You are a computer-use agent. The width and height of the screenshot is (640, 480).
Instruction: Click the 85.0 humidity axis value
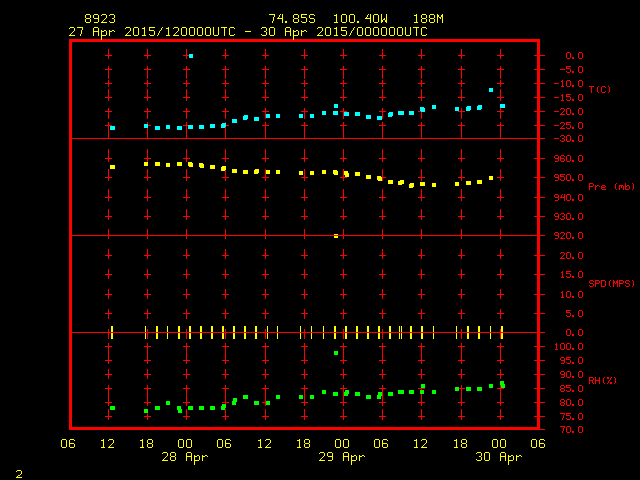571,388
